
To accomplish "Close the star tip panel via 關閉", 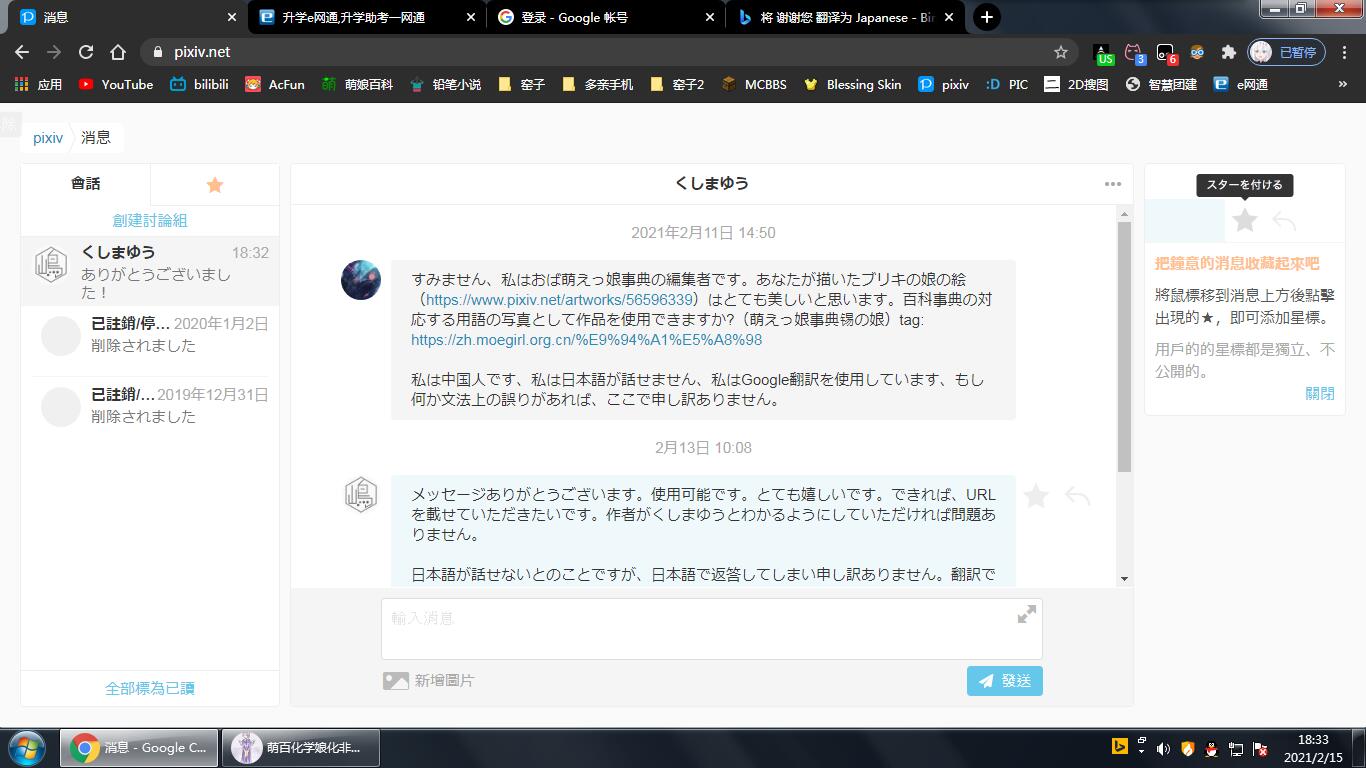I will [x=1319, y=393].
